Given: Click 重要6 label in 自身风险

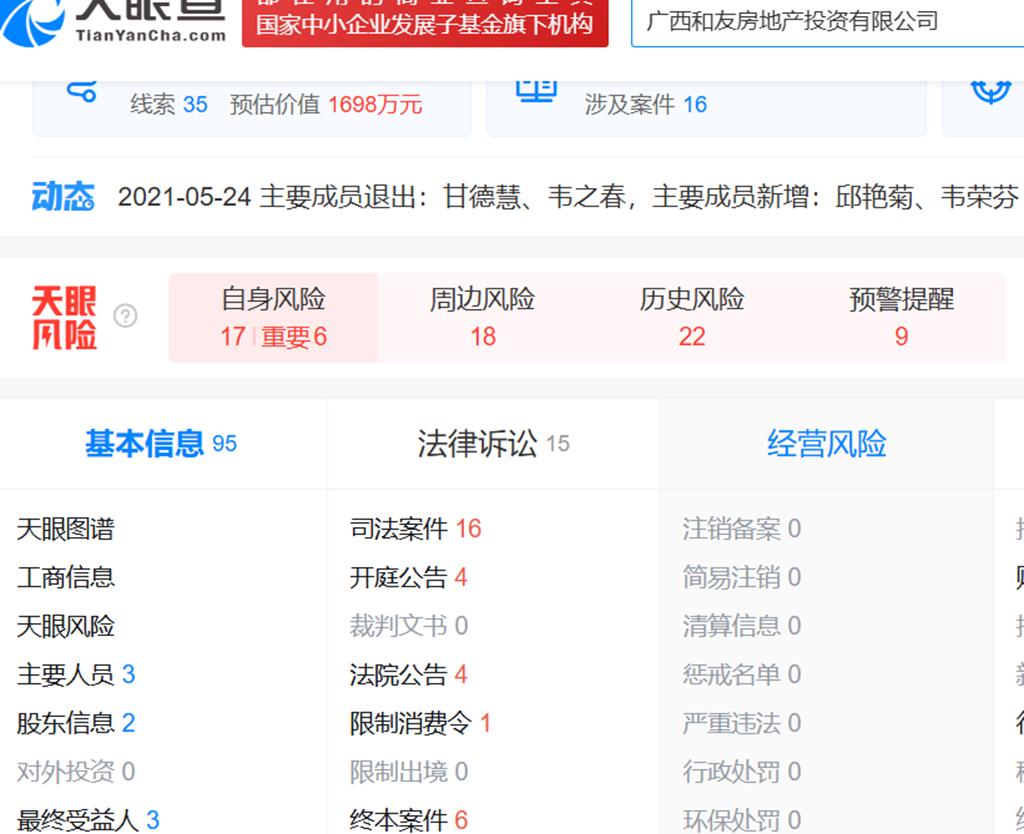Looking at the screenshot, I should coord(294,337).
